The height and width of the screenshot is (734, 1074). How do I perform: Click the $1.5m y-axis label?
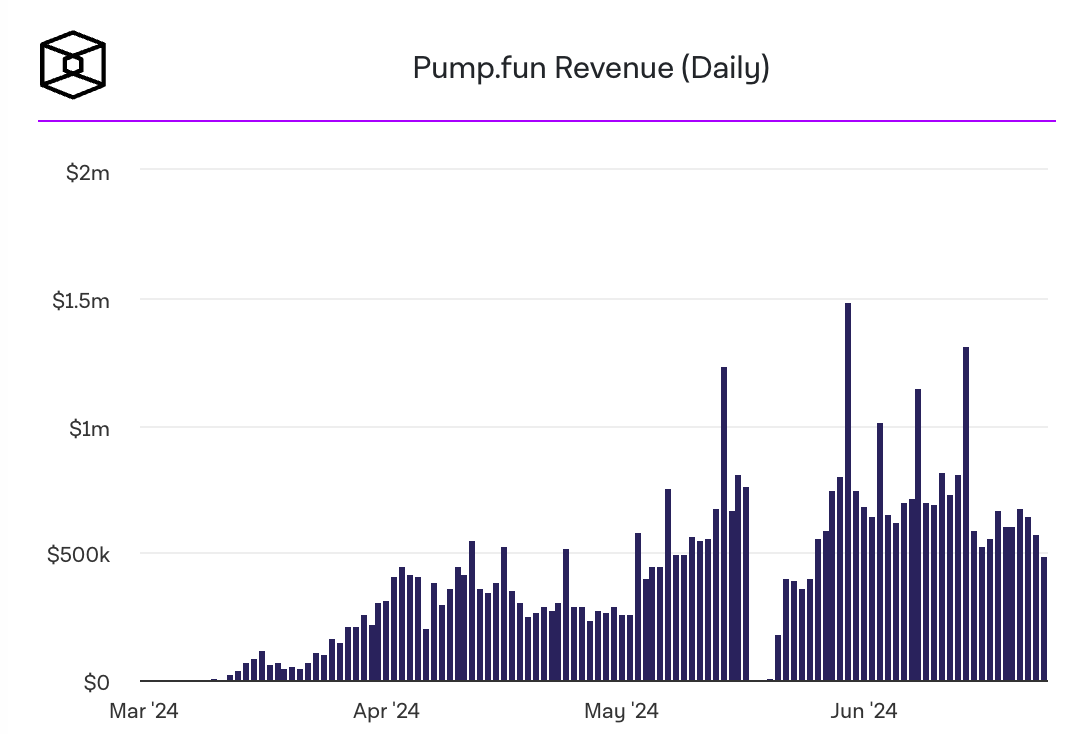click(x=80, y=300)
